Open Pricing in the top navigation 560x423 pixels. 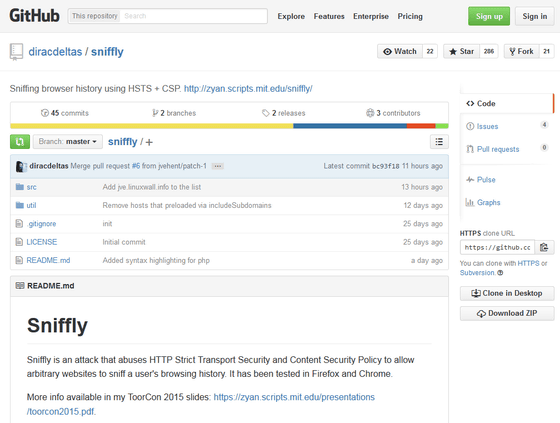tap(410, 16)
